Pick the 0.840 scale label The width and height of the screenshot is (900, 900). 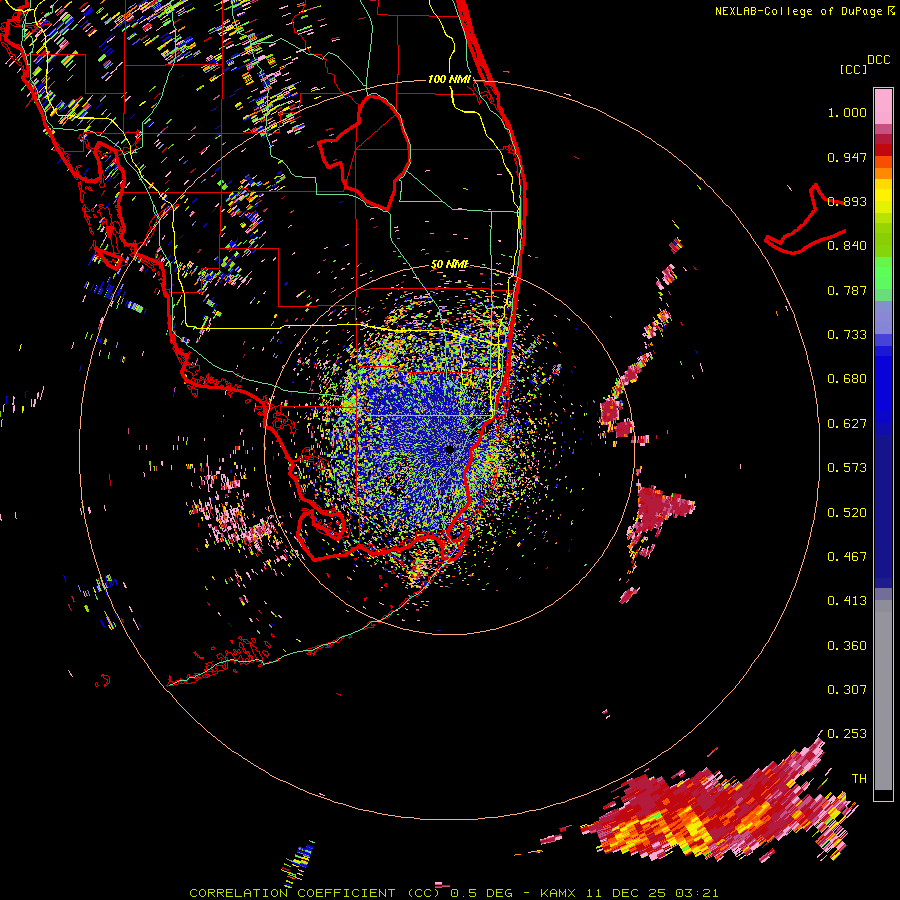[847, 246]
